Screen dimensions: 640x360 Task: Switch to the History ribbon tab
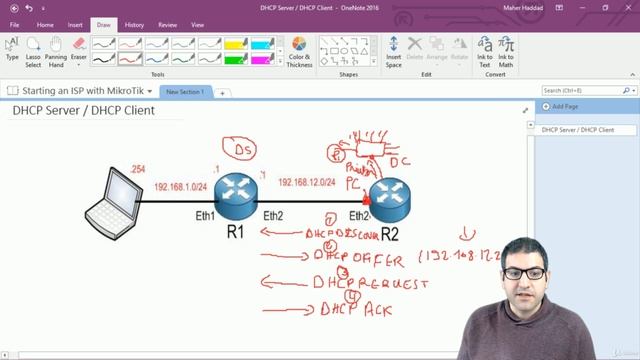coord(134,25)
